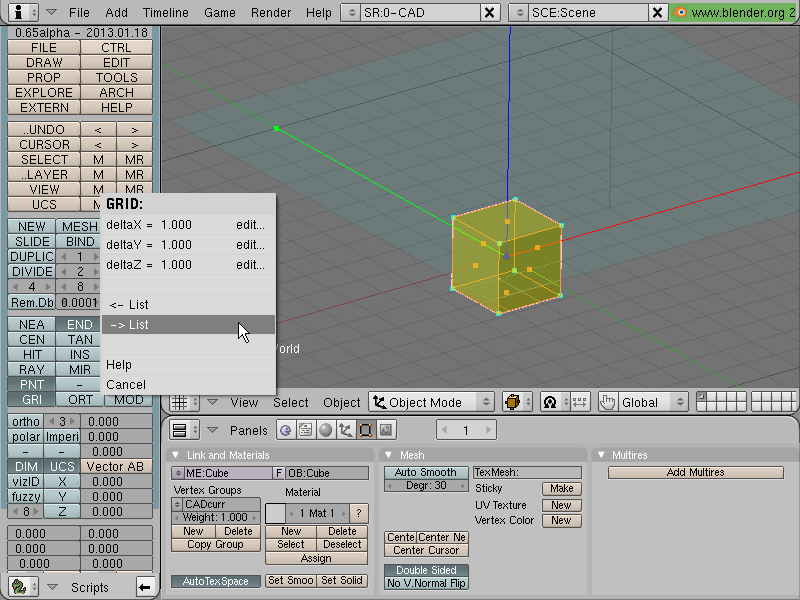Choose '-> List' in GRID menu
The width and height of the screenshot is (800, 600).
point(188,324)
